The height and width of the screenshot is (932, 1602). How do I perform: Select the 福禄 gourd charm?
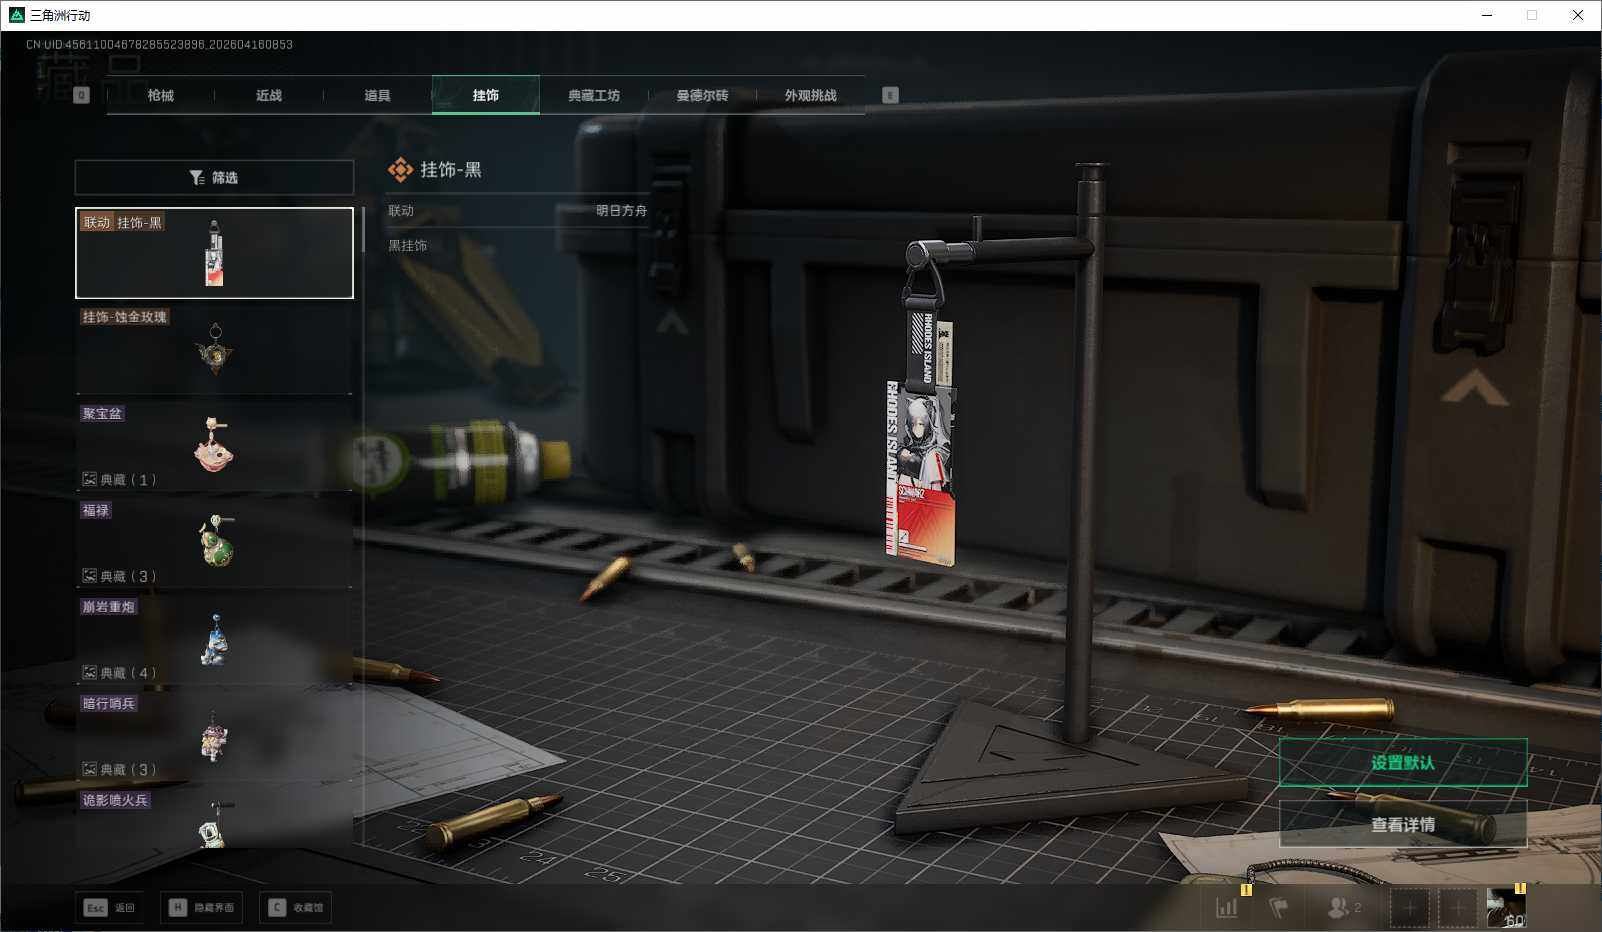point(214,542)
